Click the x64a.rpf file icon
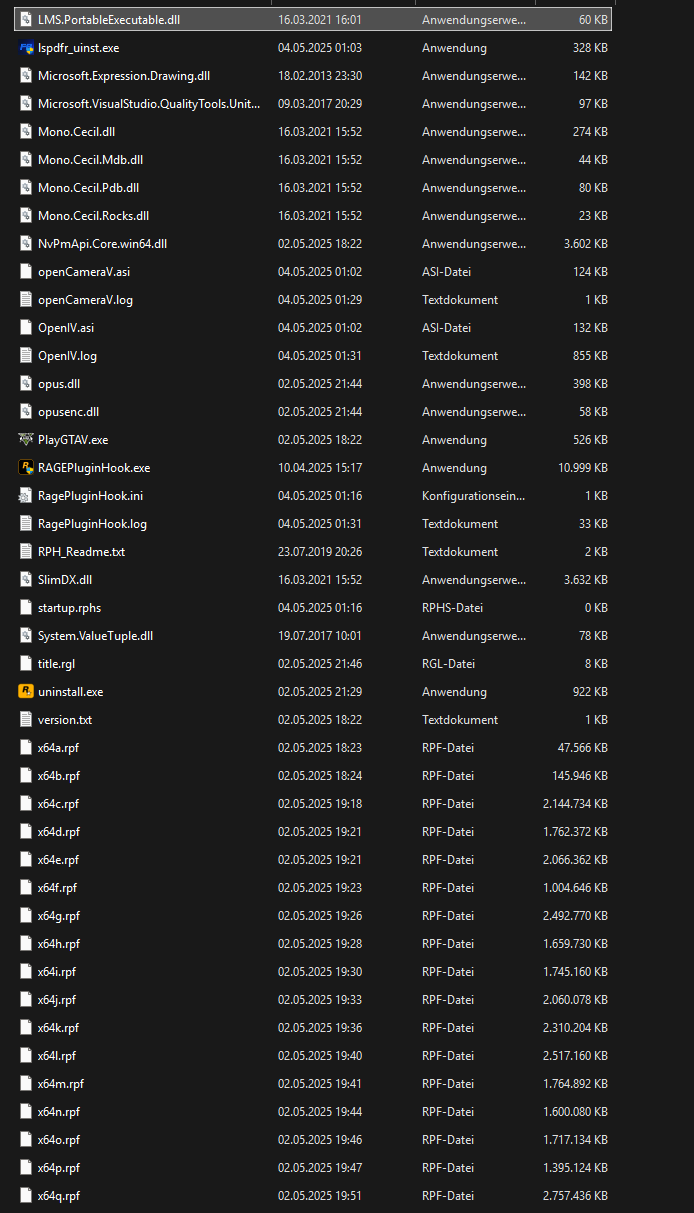694x1213 pixels. coord(26,748)
